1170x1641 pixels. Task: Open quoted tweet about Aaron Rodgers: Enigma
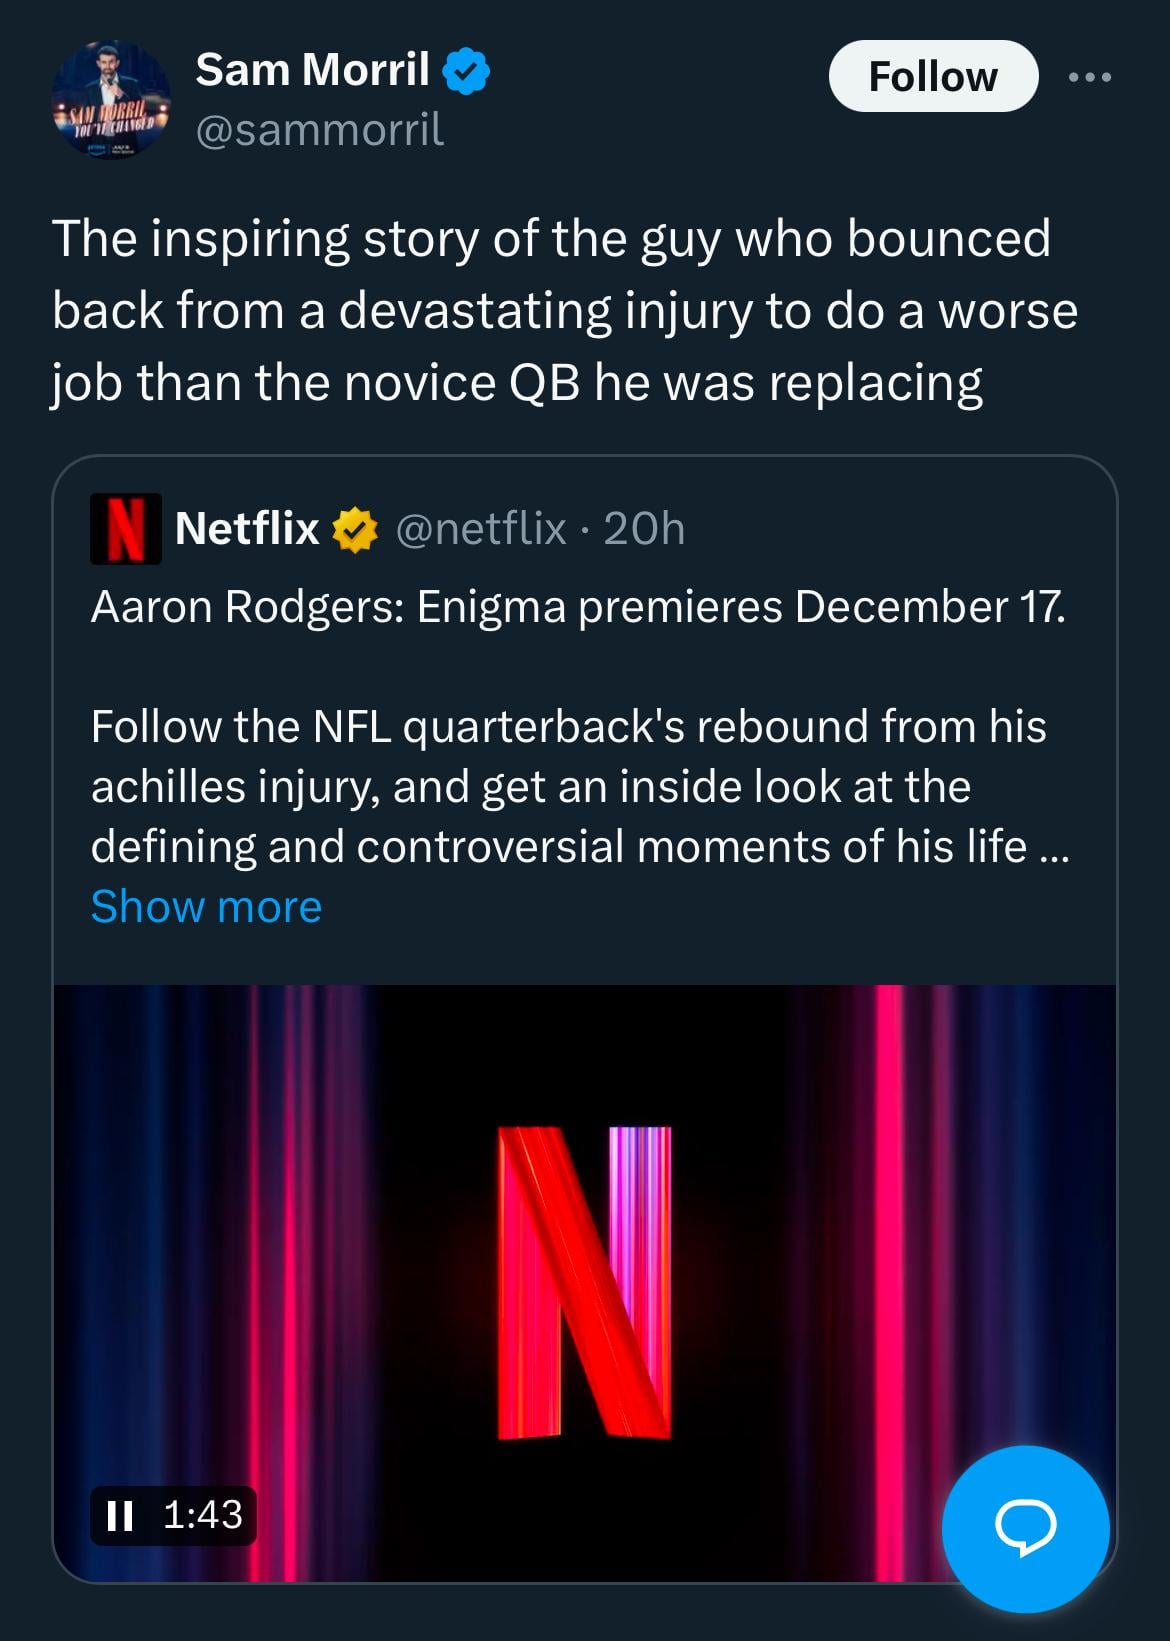click(x=578, y=607)
